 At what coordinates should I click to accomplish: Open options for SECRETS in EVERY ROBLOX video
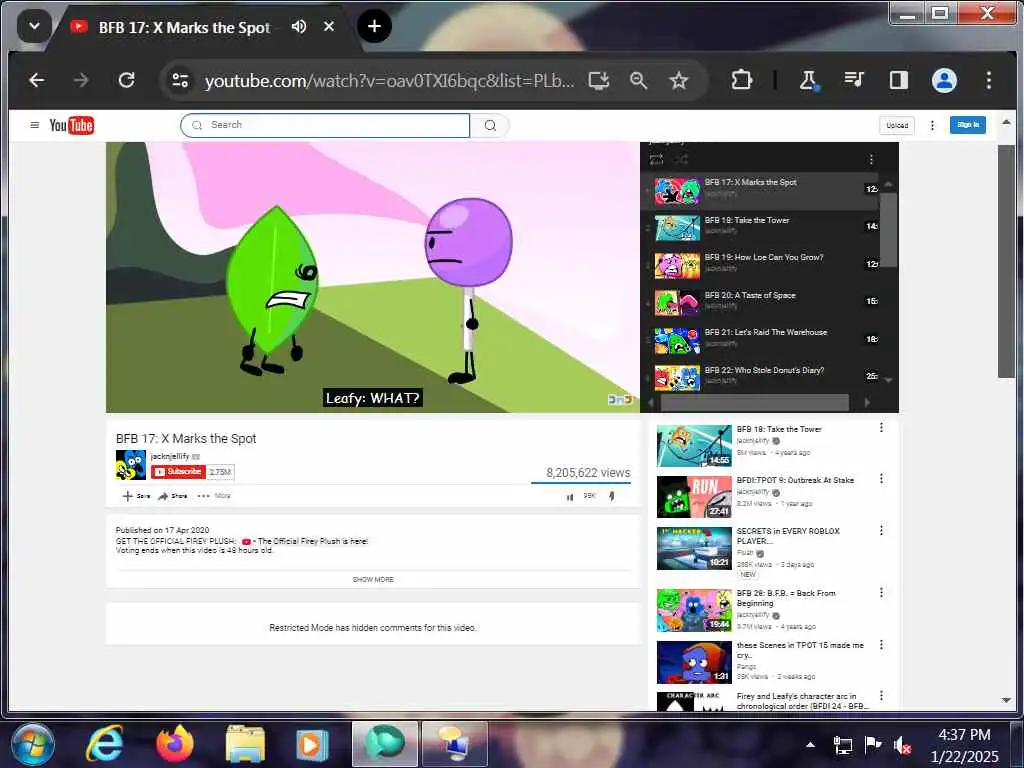click(x=881, y=530)
